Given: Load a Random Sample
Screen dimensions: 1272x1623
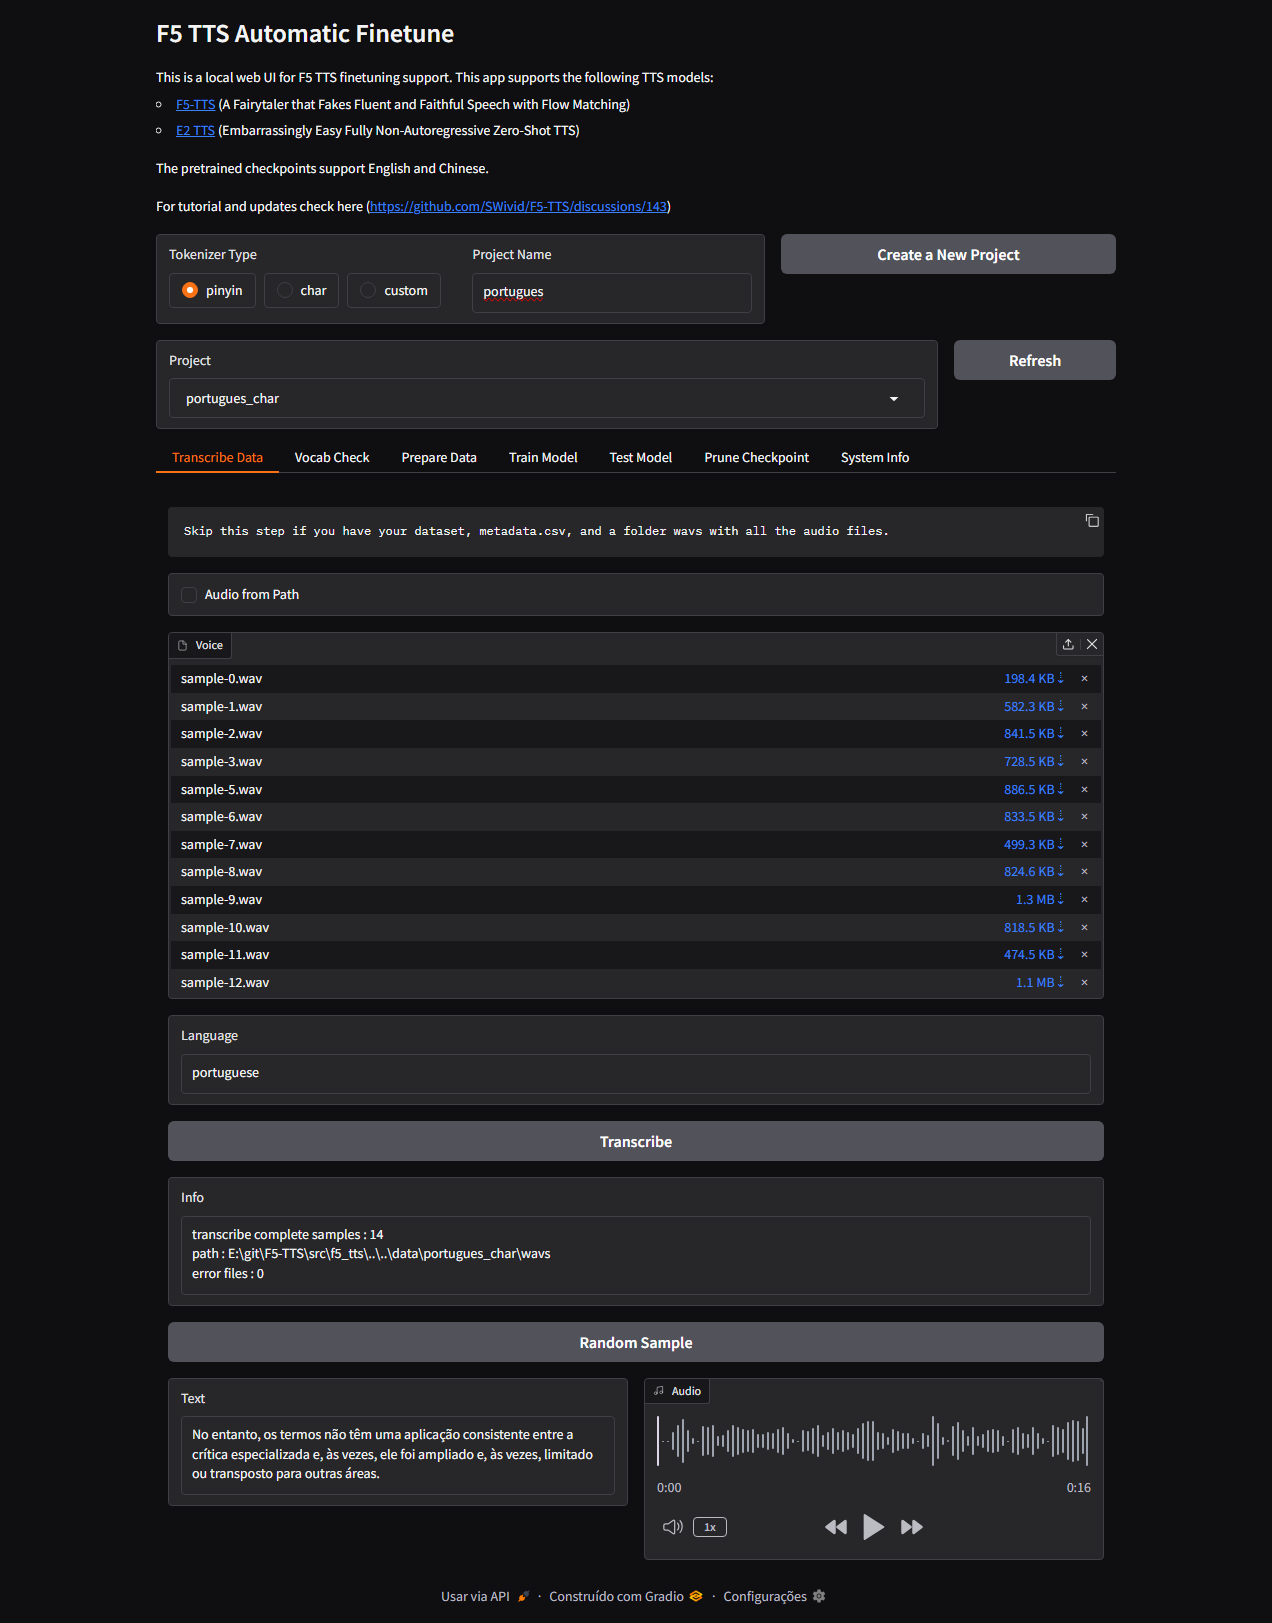Looking at the screenshot, I should [x=636, y=1342].
